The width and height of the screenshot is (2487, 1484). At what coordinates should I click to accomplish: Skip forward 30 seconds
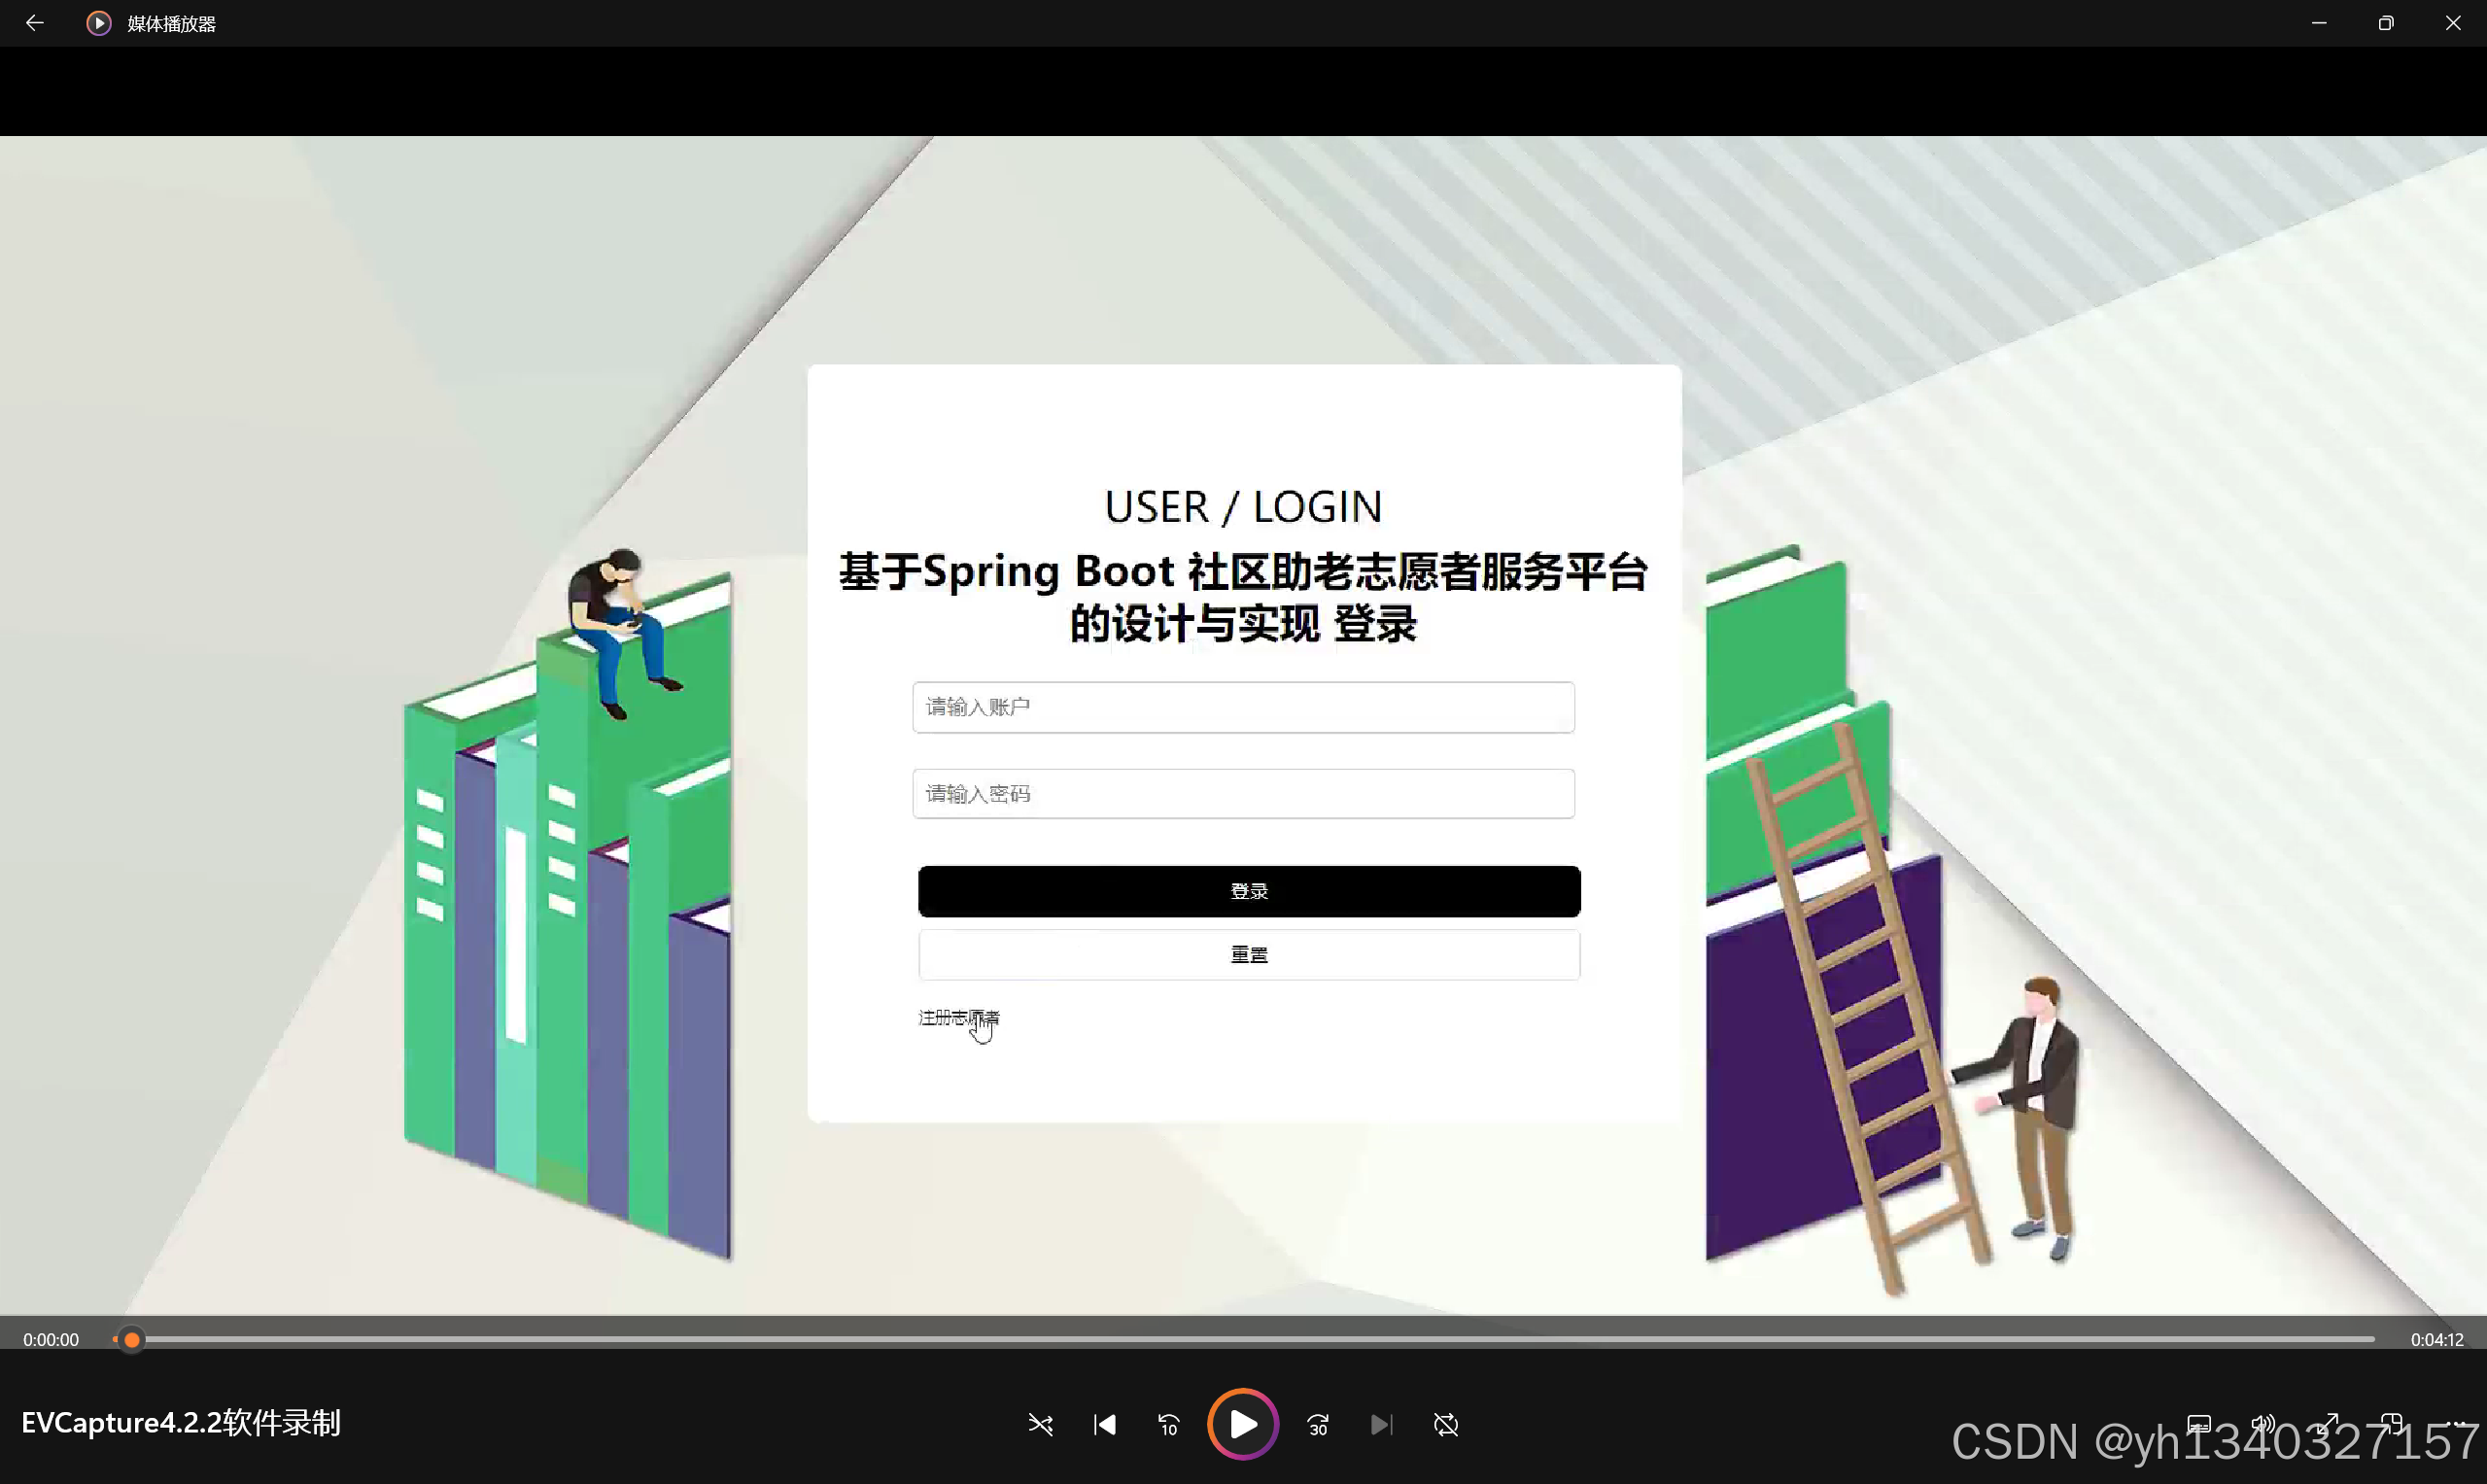(1318, 1424)
